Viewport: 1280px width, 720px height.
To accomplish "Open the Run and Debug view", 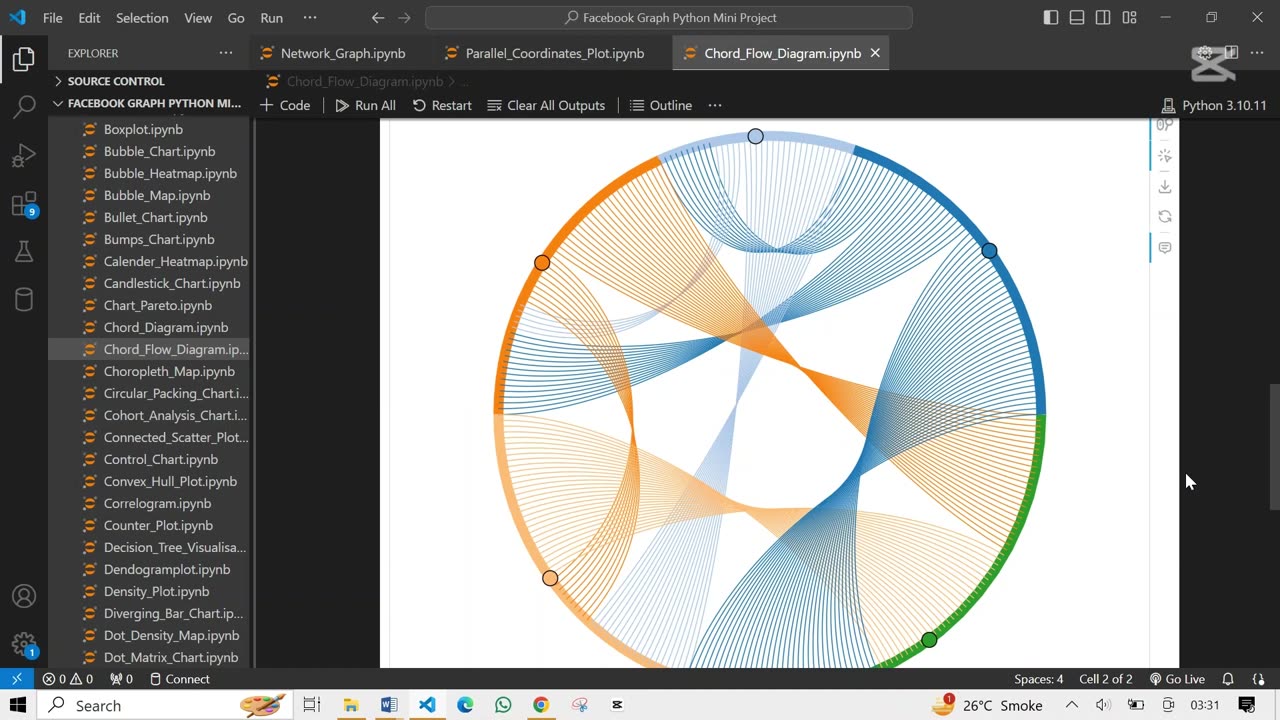I will point(24,156).
